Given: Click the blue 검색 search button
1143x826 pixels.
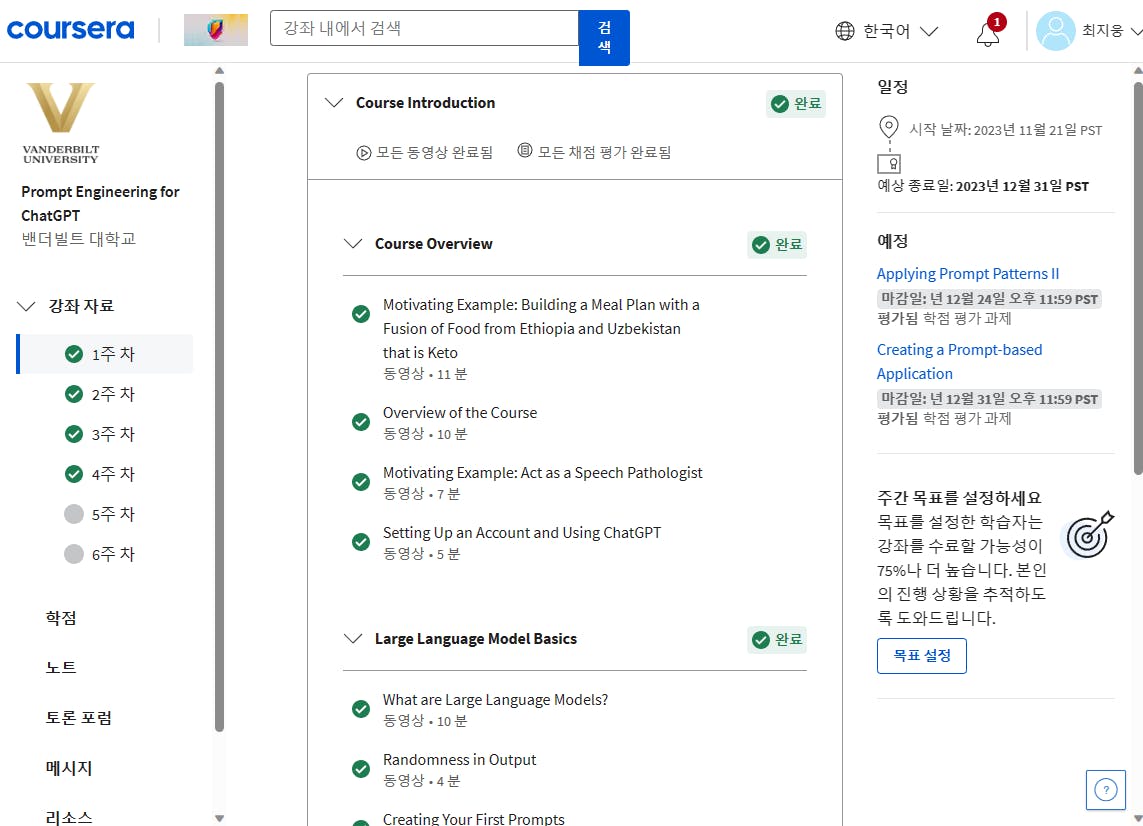Looking at the screenshot, I should tap(604, 38).
